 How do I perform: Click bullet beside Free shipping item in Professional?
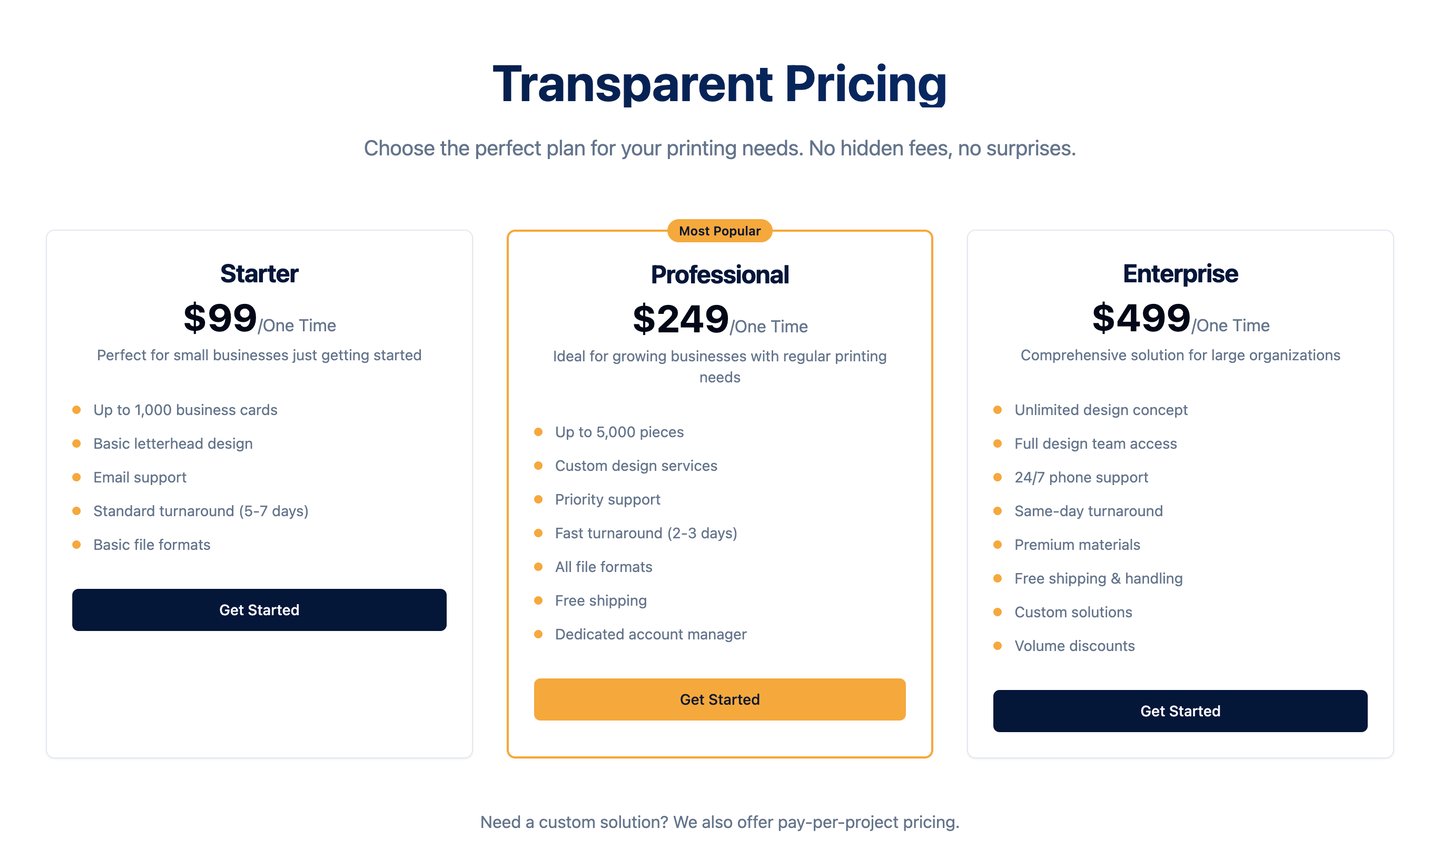point(538,601)
